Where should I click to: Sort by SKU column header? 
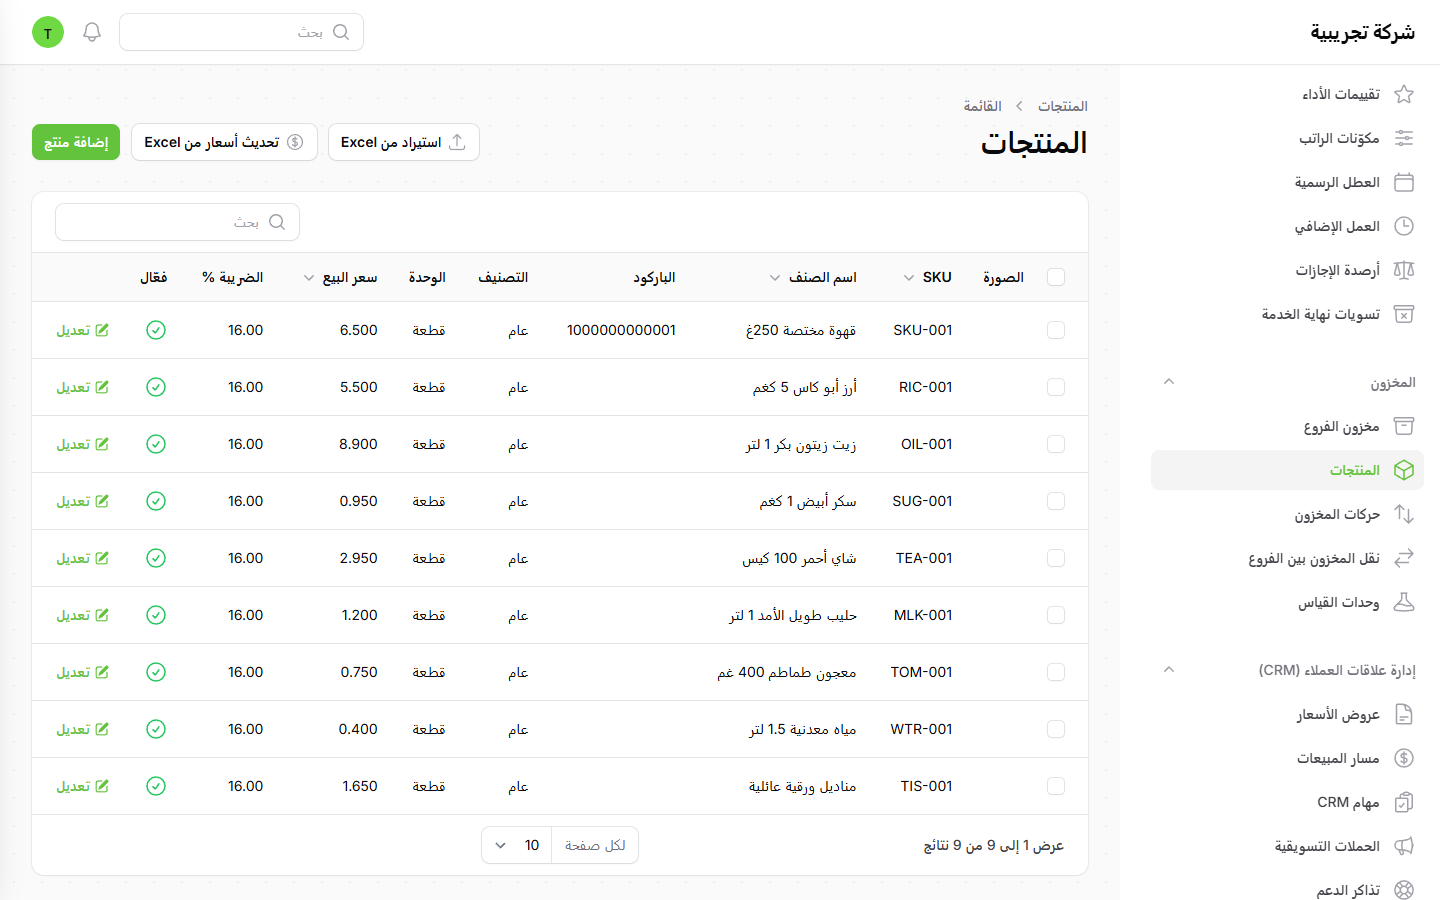coord(927,277)
